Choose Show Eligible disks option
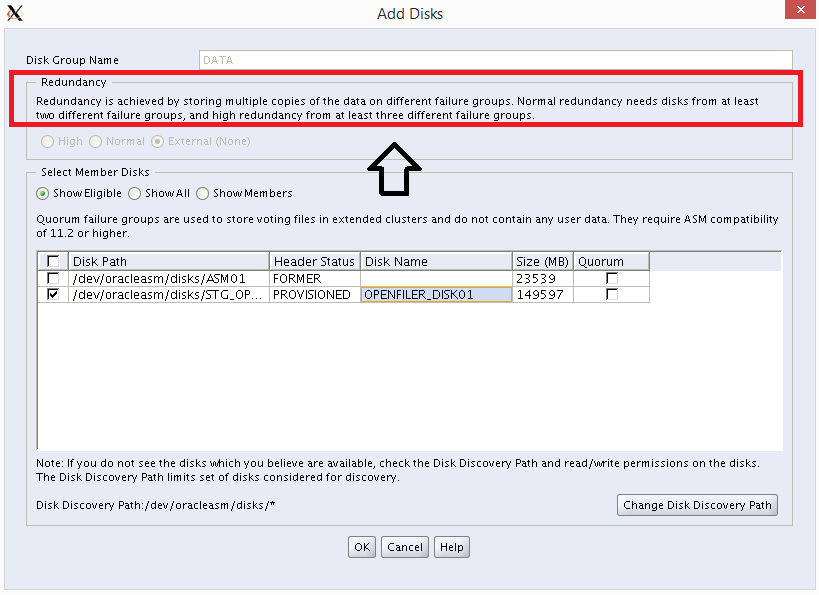This screenshot has width=819, height=595. 43,193
